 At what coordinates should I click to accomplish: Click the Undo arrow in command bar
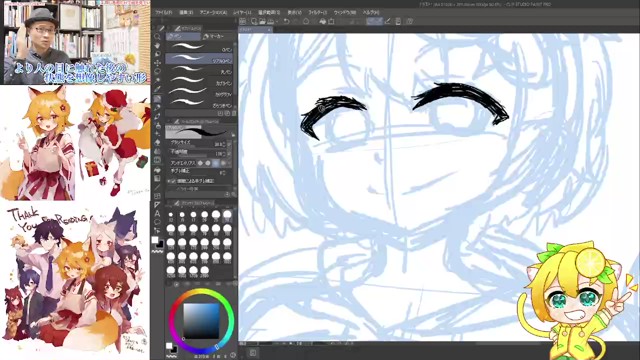[287, 21]
